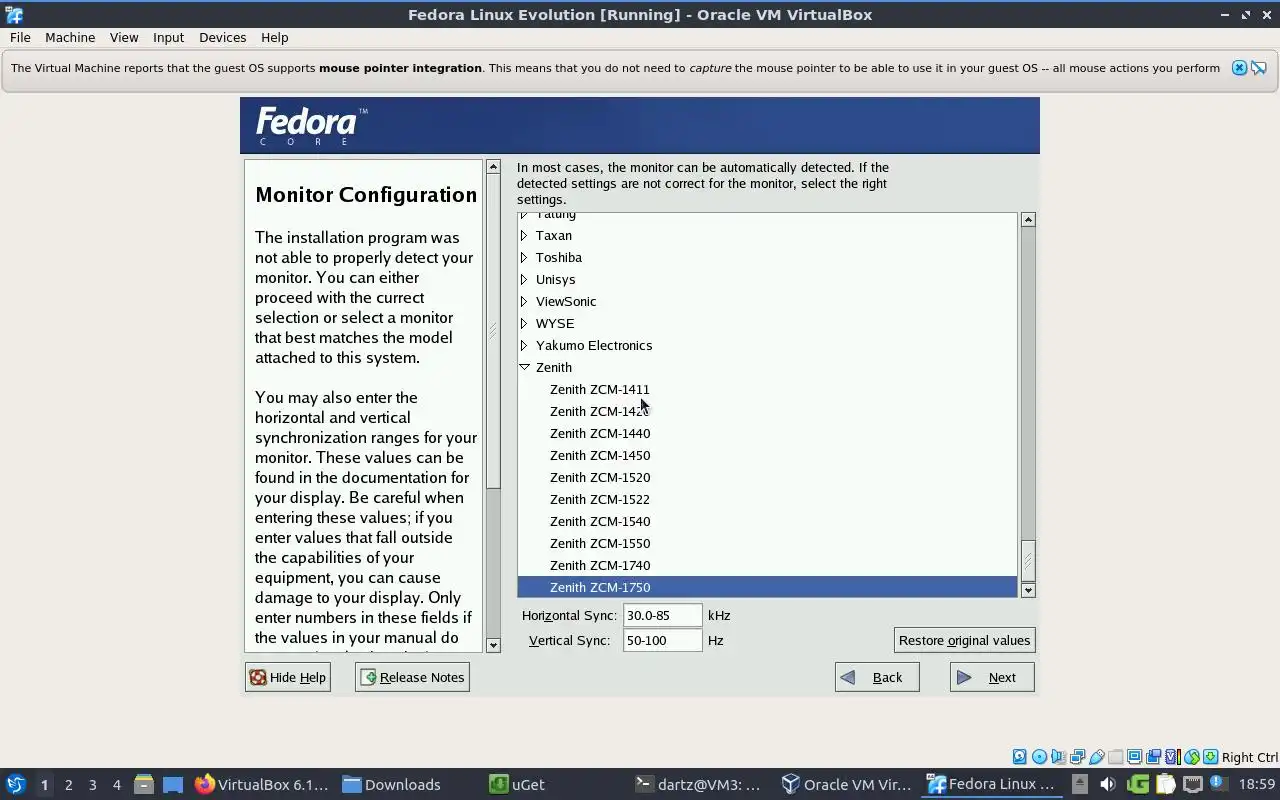Click the network connection tray icon

pos(1192,784)
